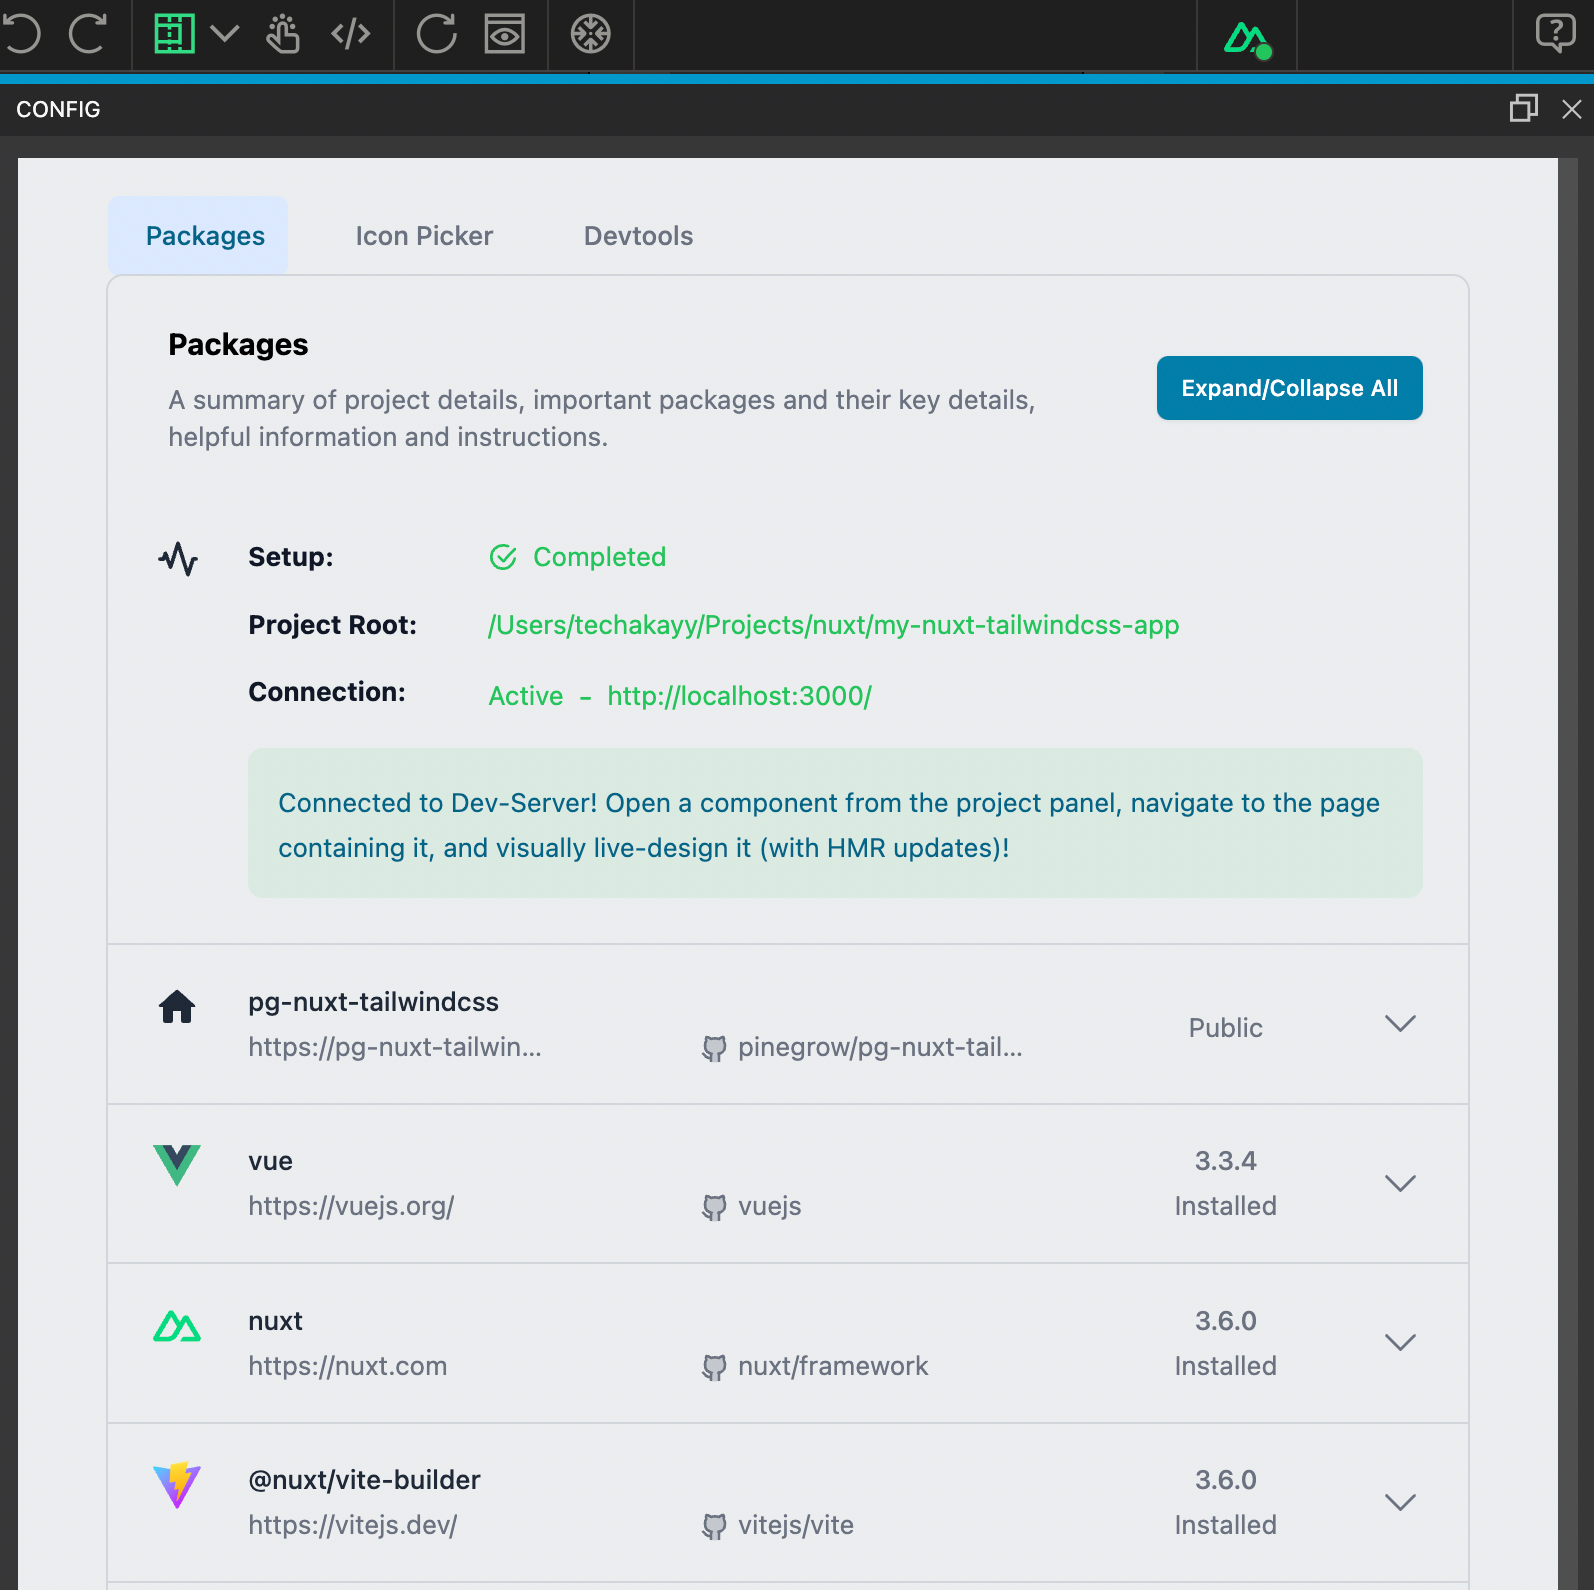Screen dimensions: 1594x1590
Task: Click the GitHub icon beside vitejs/vite
Action: pyautogui.click(x=714, y=1526)
